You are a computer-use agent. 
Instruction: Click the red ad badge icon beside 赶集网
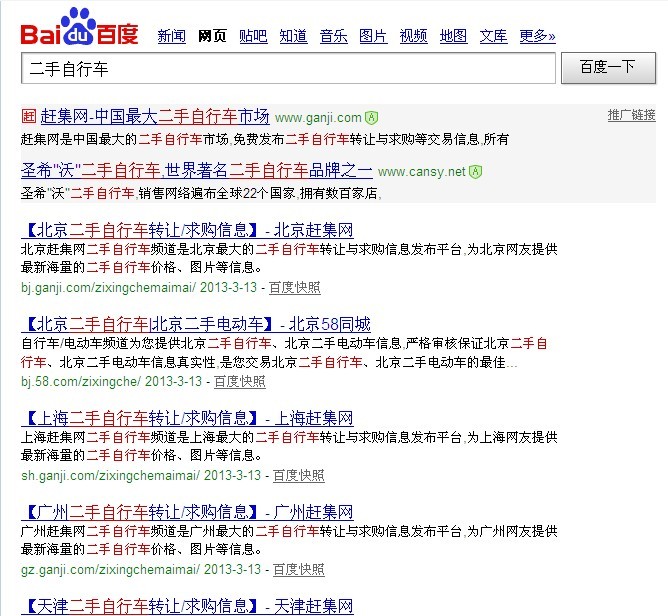(28, 117)
